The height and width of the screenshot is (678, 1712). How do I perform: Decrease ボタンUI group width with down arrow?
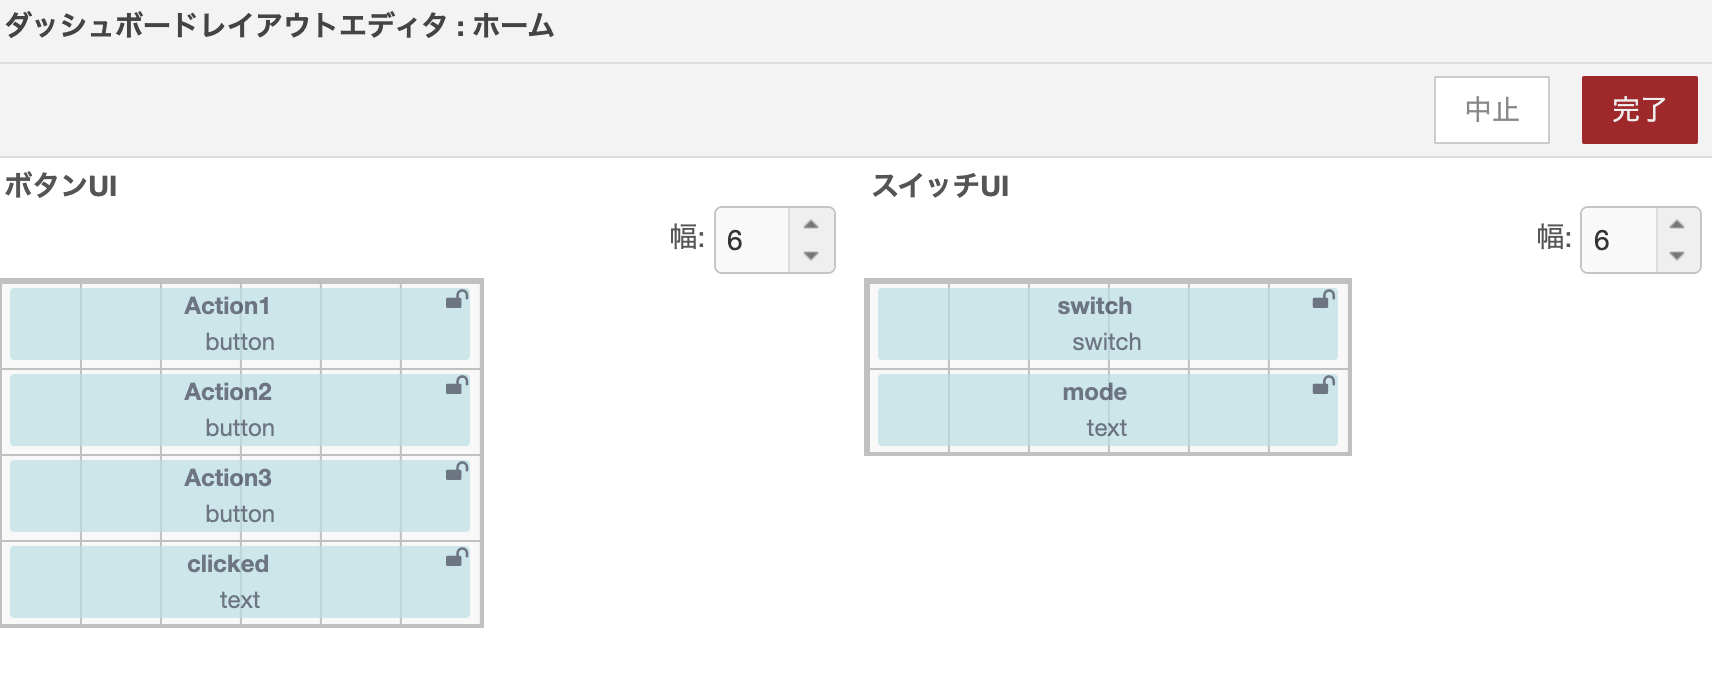click(811, 256)
